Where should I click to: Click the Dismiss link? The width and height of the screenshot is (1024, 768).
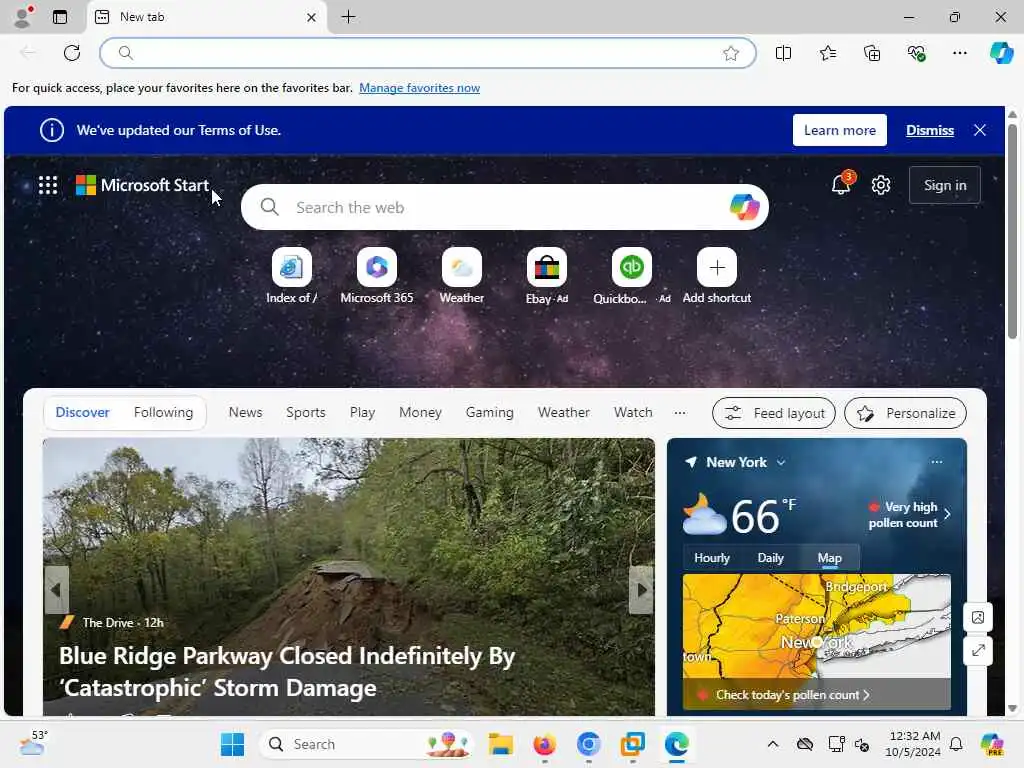point(930,130)
